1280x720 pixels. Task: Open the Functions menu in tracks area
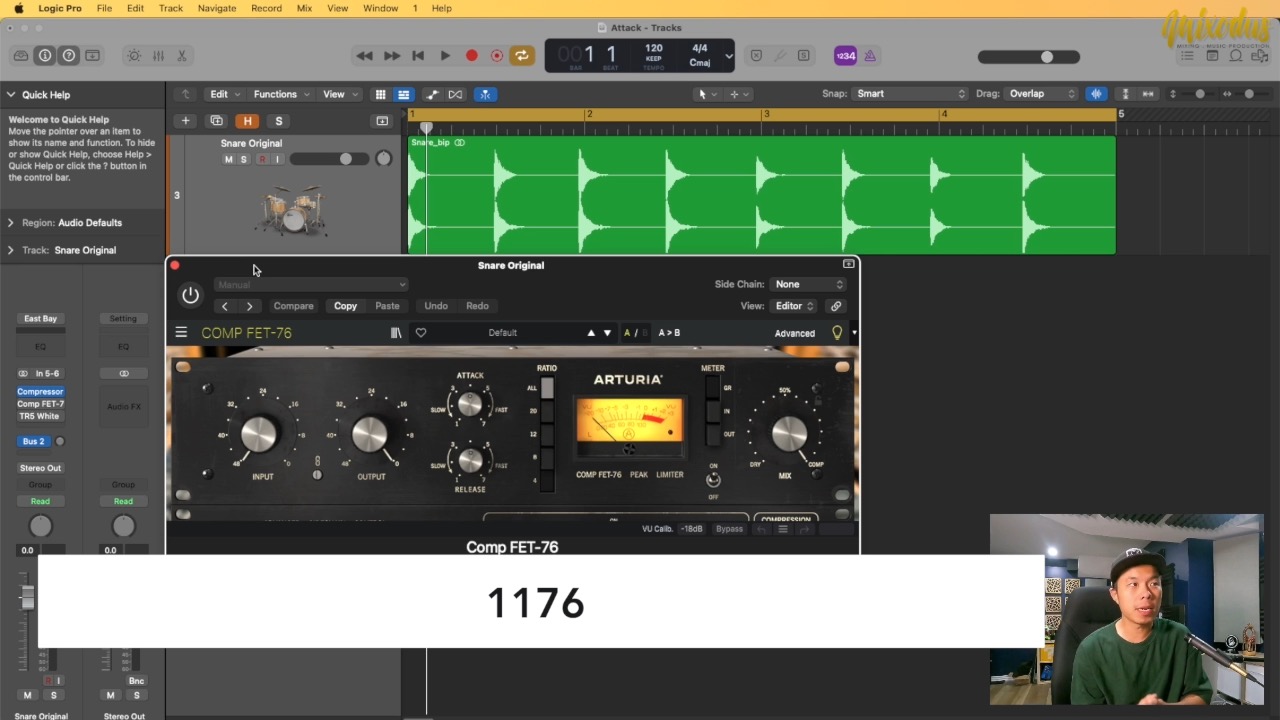[x=281, y=94]
